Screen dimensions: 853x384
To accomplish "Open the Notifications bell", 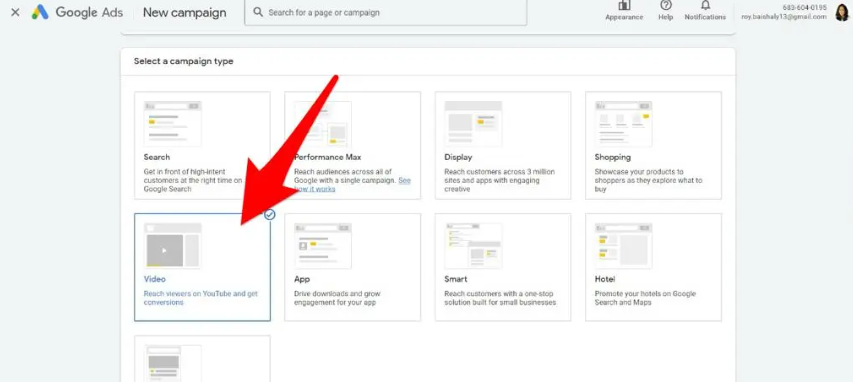I will pos(706,5).
